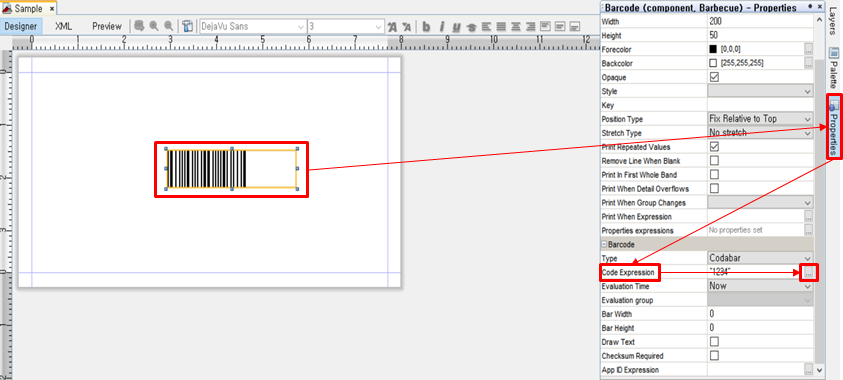
Task: Click the pin icon on Properties panel title
Action: pyautogui.click(x=810, y=6)
